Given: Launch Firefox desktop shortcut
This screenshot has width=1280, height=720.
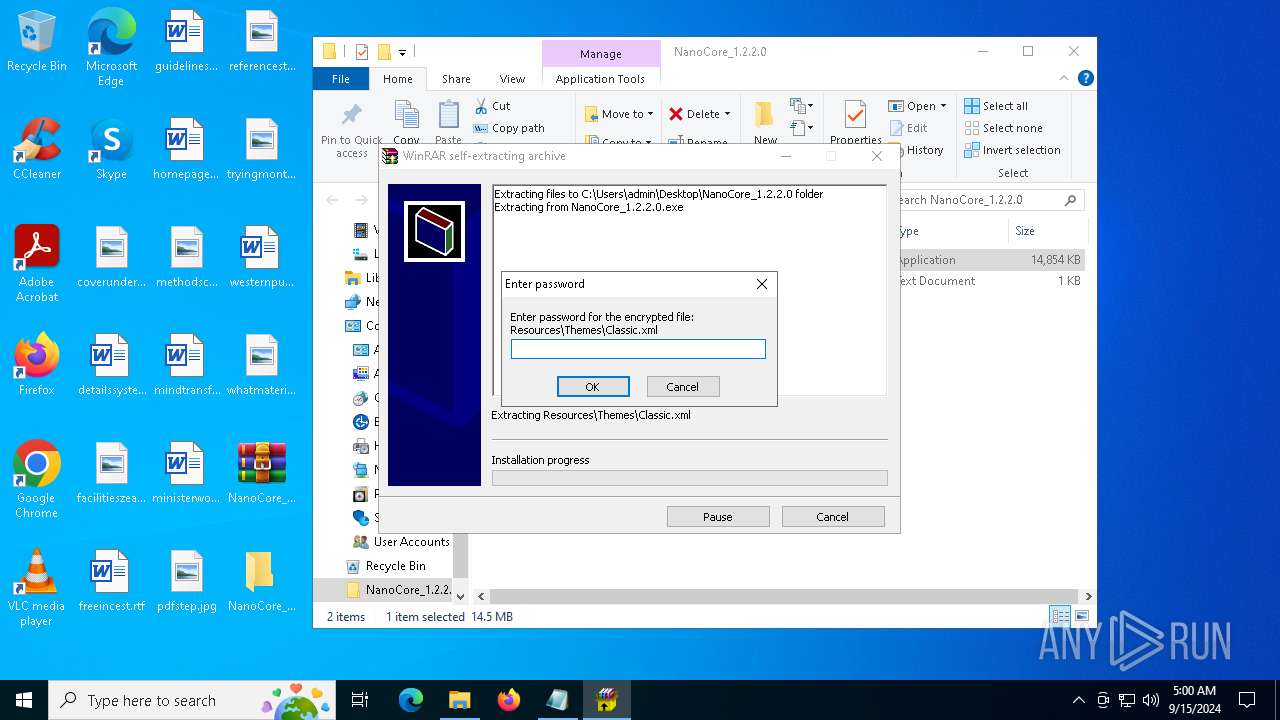Looking at the screenshot, I should [37, 365].
